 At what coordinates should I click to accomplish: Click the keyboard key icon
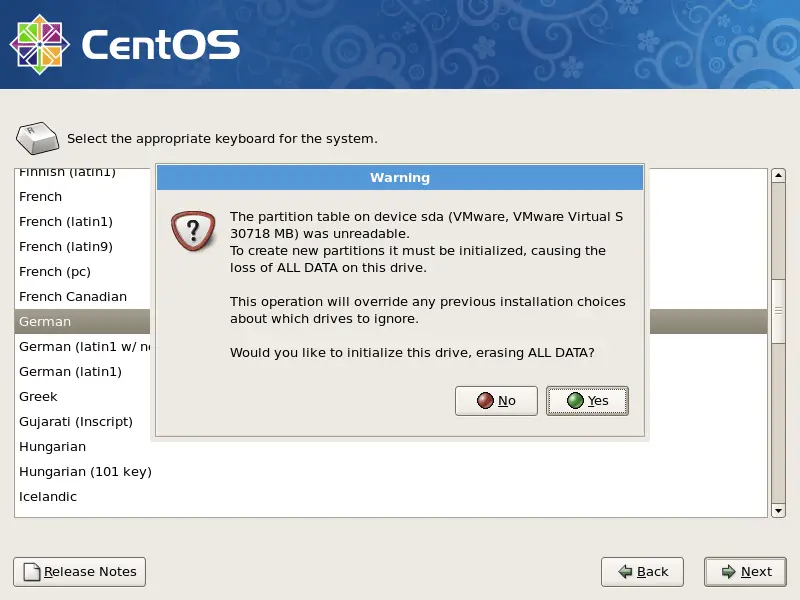[38, 138]
